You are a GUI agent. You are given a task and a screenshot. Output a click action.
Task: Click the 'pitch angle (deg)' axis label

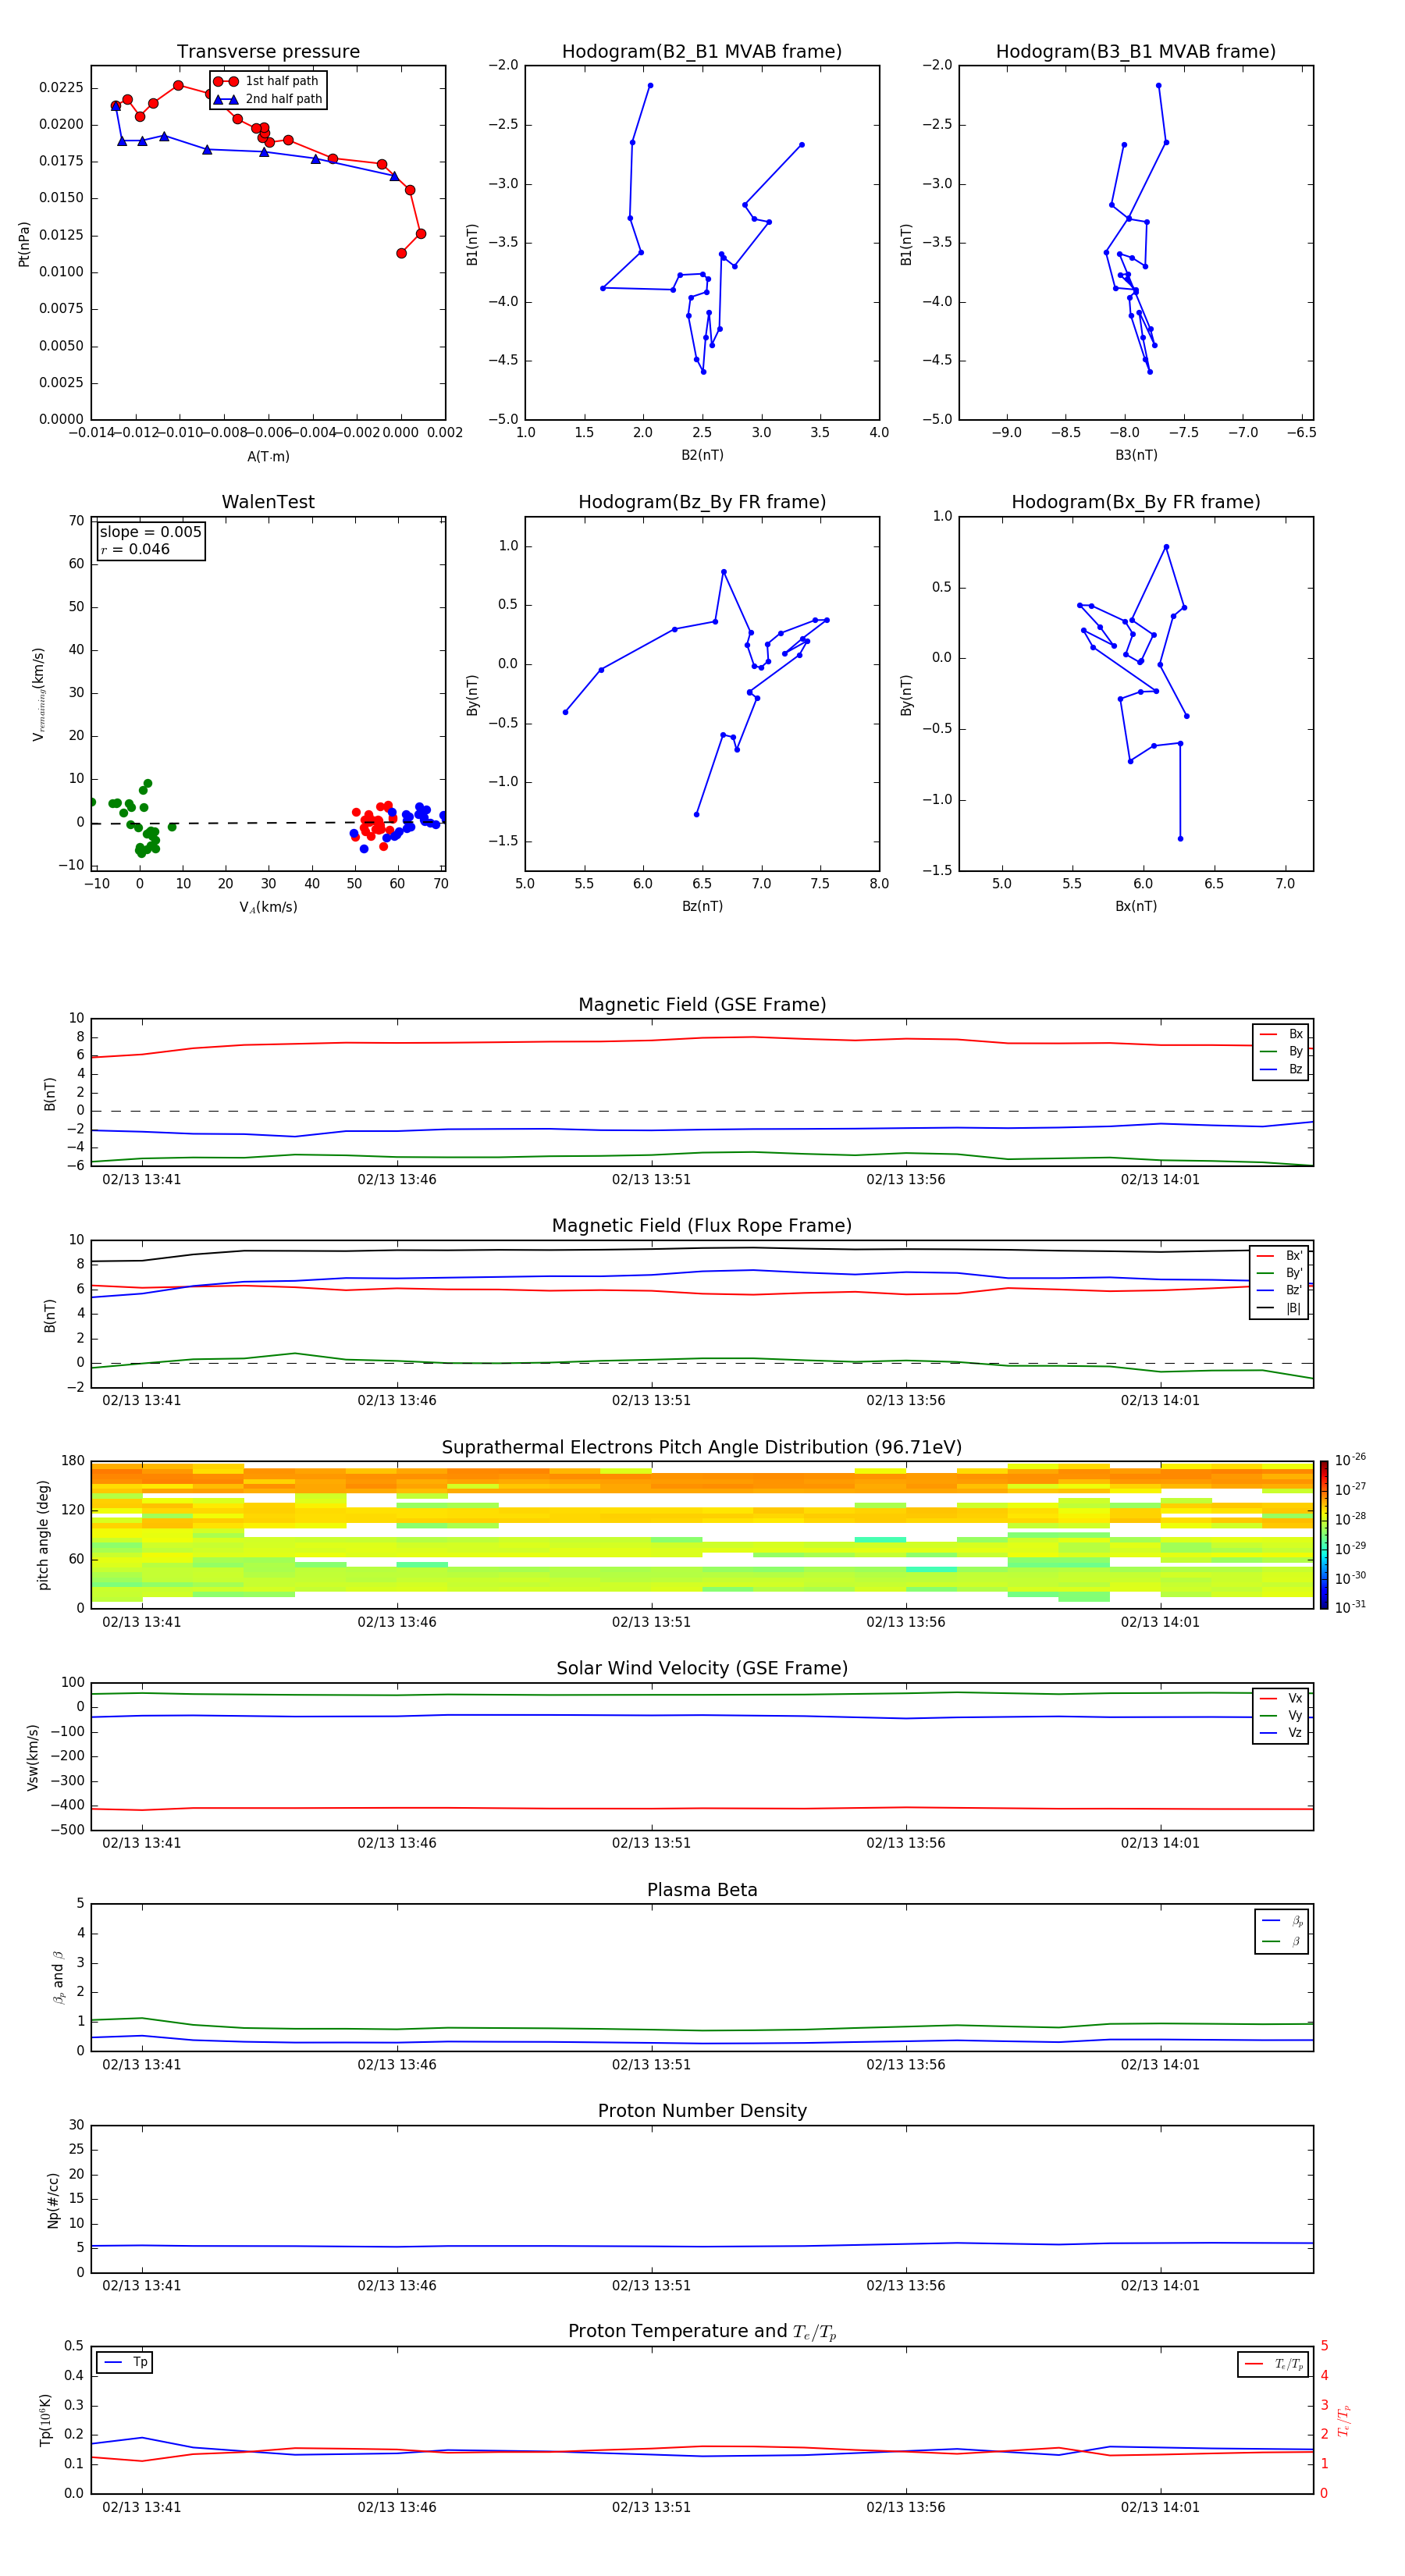pos(43,1535)
